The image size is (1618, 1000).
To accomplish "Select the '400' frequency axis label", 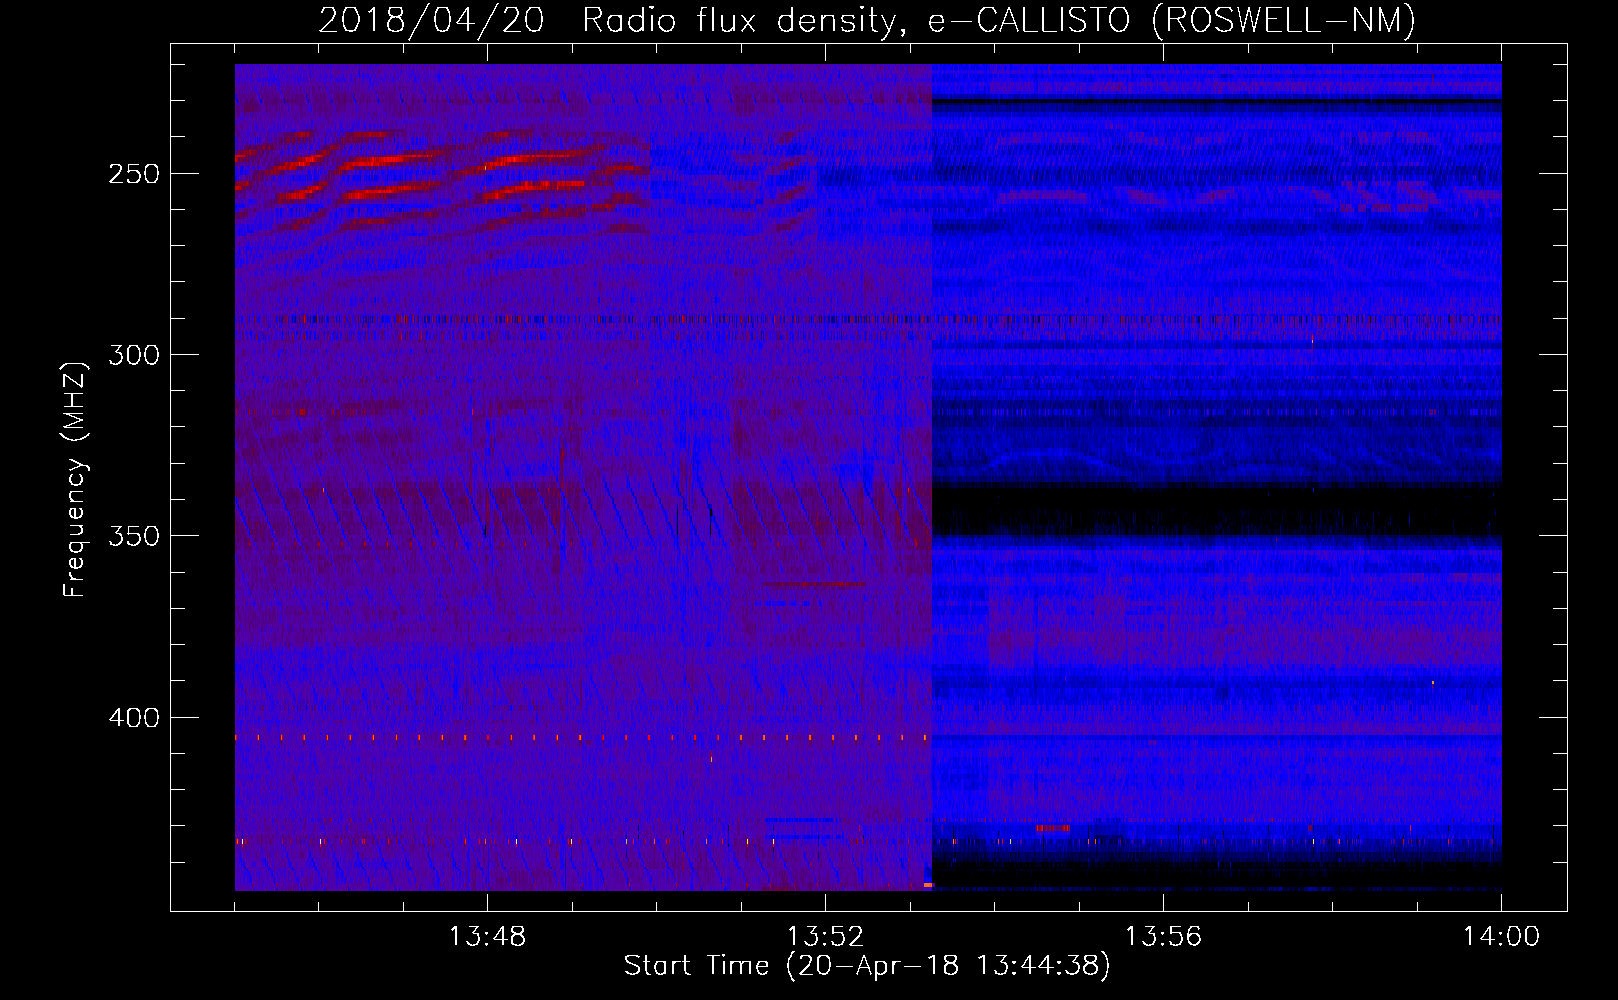I will (134, 718).
